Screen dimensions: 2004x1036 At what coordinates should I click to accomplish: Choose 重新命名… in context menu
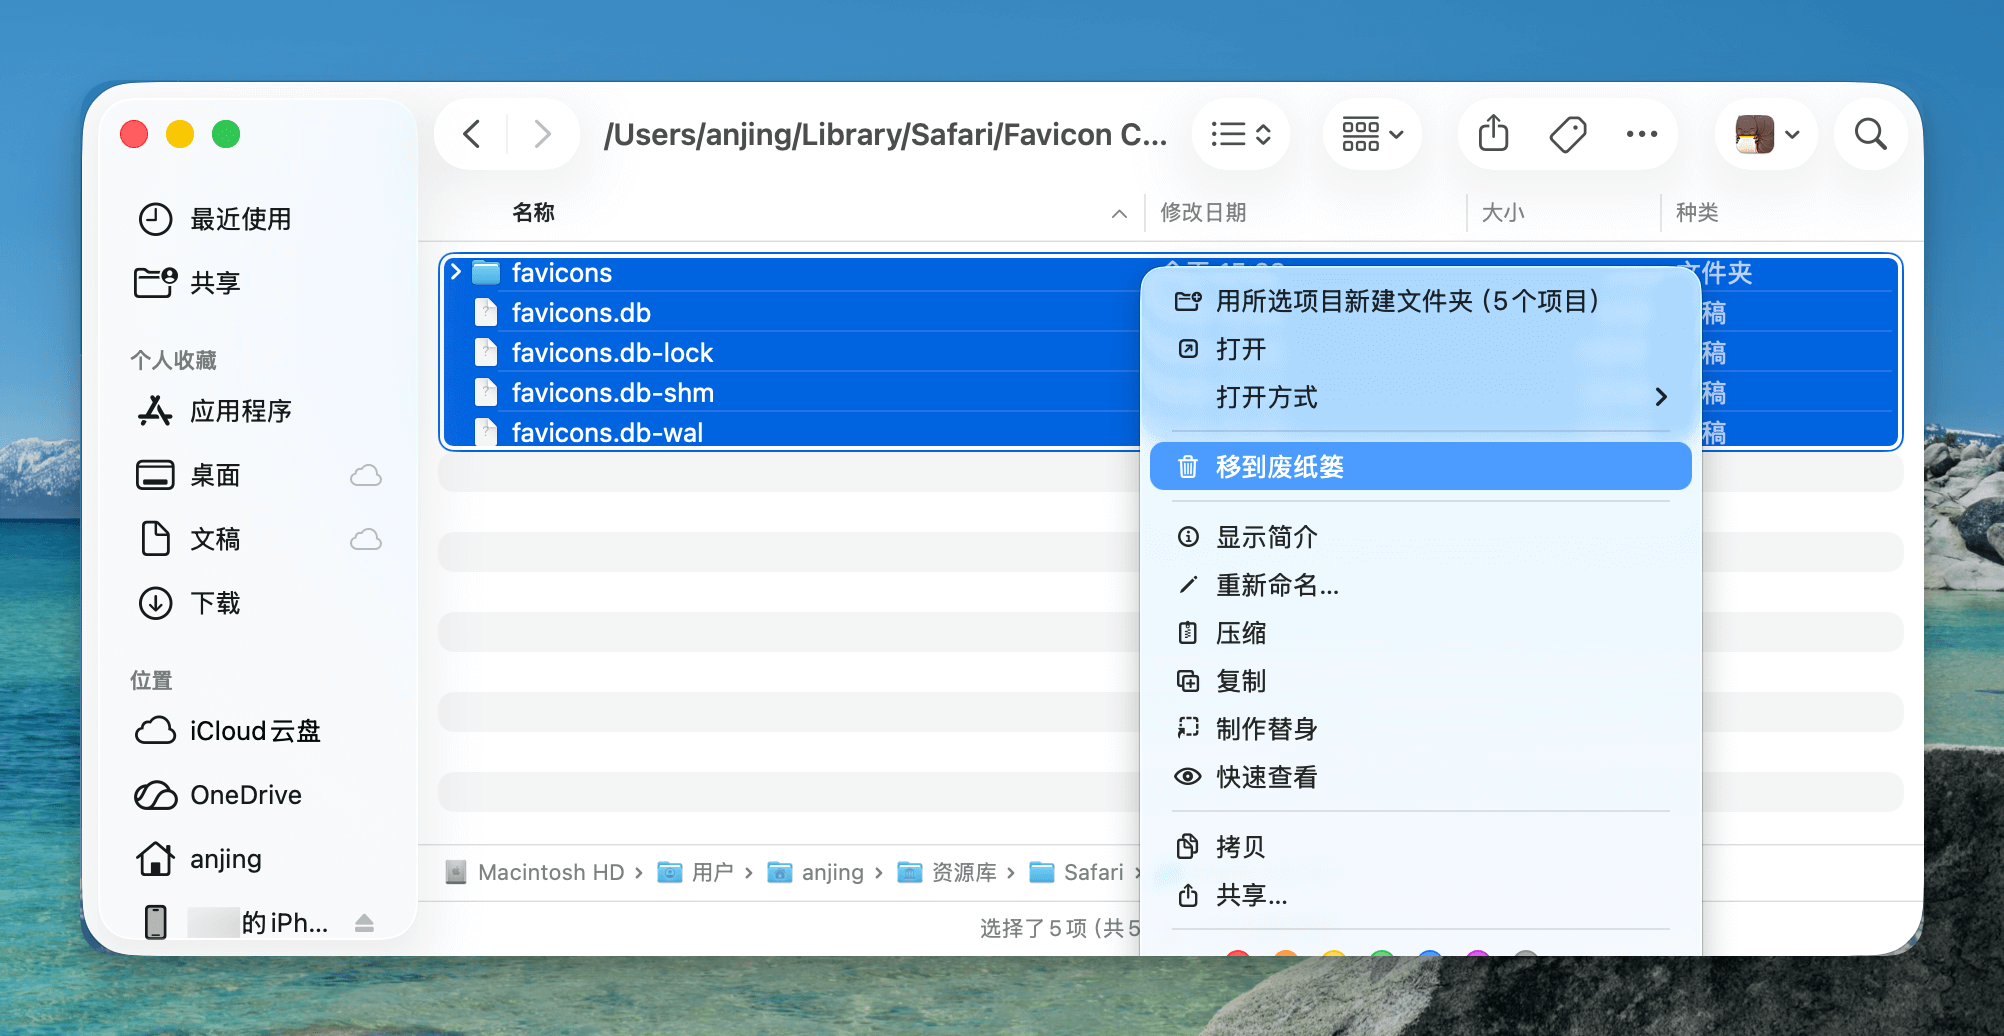(1420, 585)
